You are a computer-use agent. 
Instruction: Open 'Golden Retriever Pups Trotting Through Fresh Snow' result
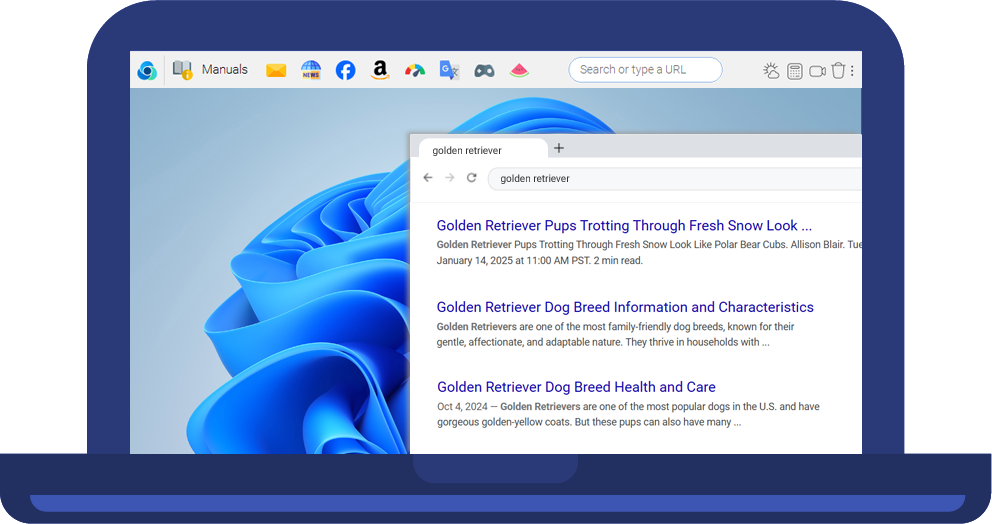click(x=624, y=226)
